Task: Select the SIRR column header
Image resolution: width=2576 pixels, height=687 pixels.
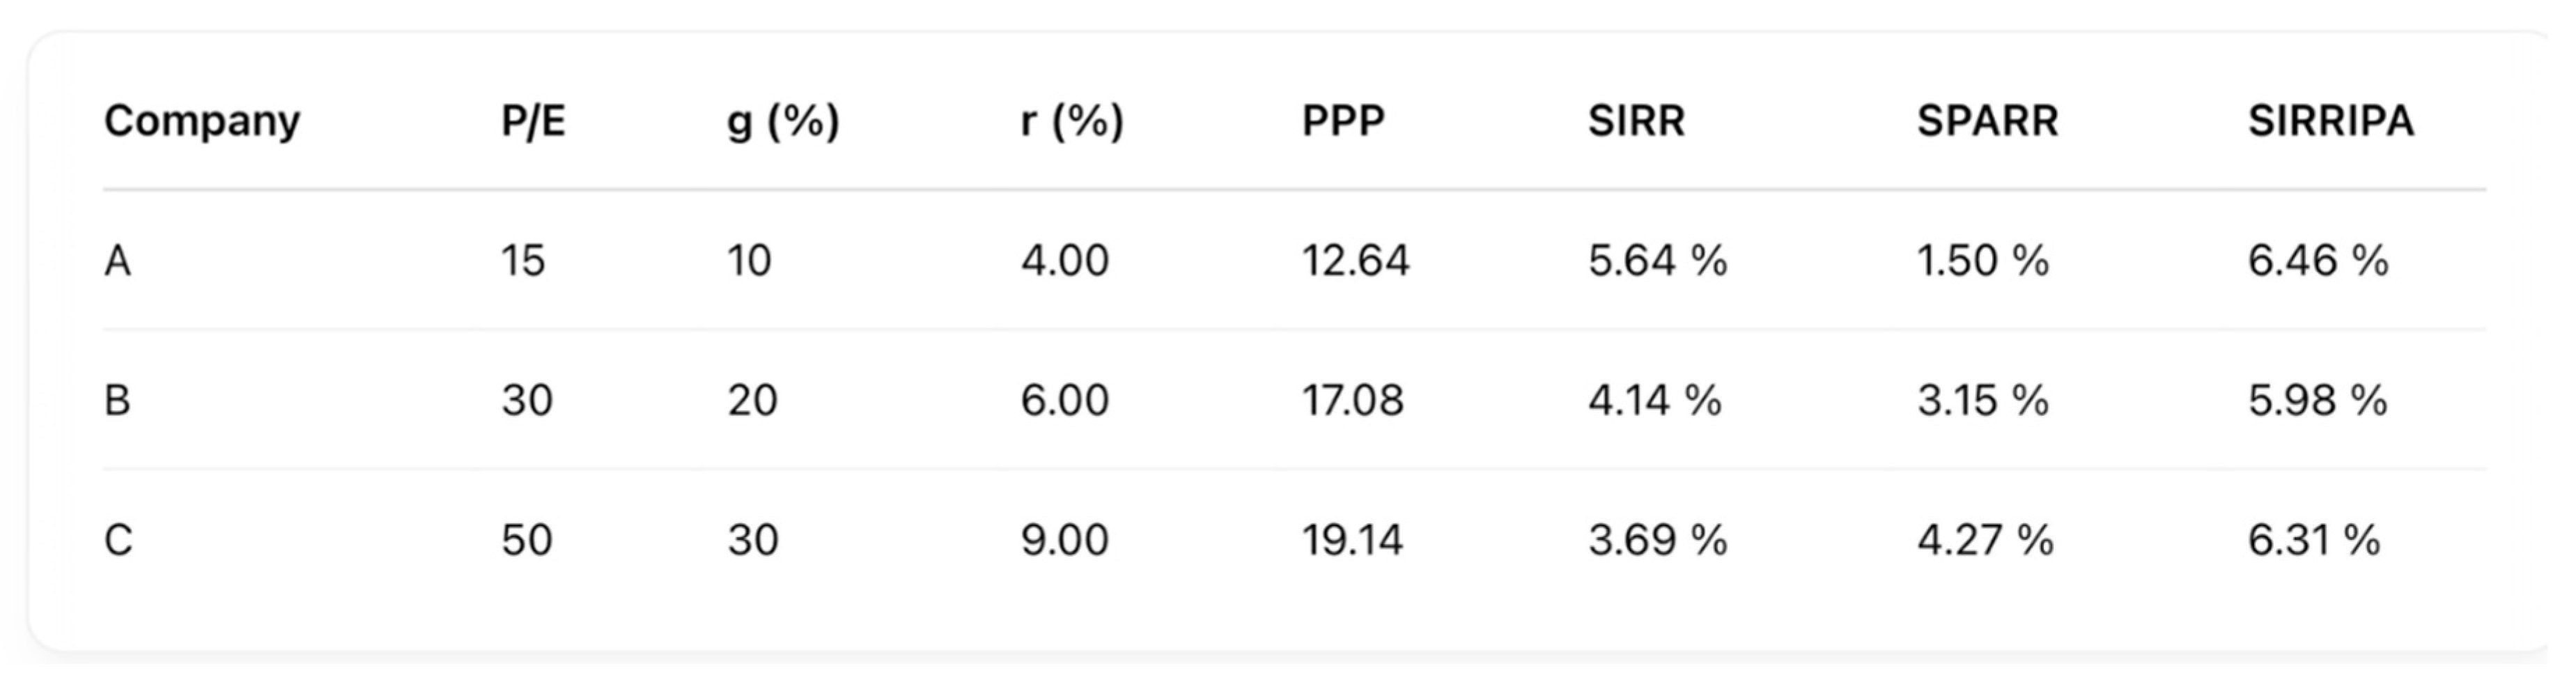Action: click(x=1637, y=121)
